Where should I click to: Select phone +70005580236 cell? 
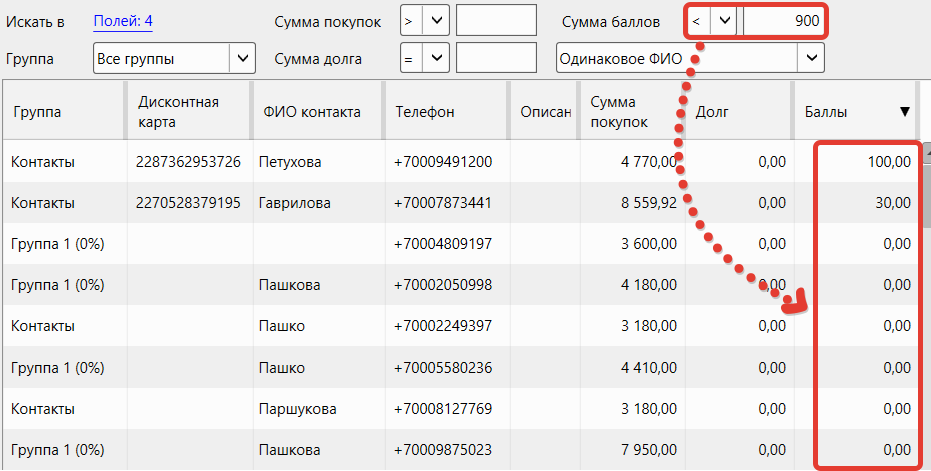point(448,368)
